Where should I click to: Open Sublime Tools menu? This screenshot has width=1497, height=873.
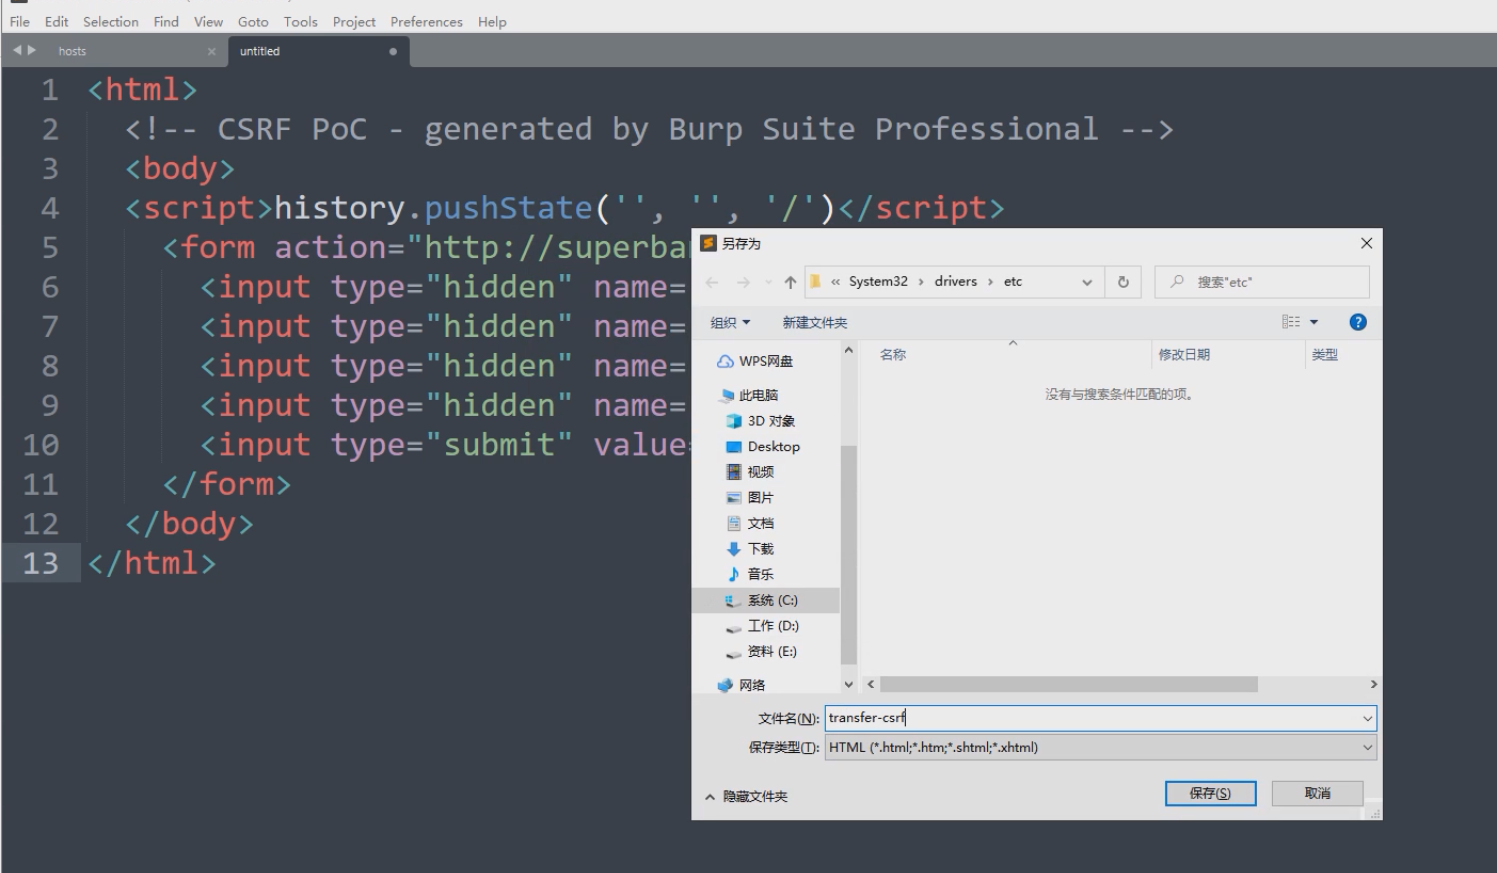[x=300, y=21]
